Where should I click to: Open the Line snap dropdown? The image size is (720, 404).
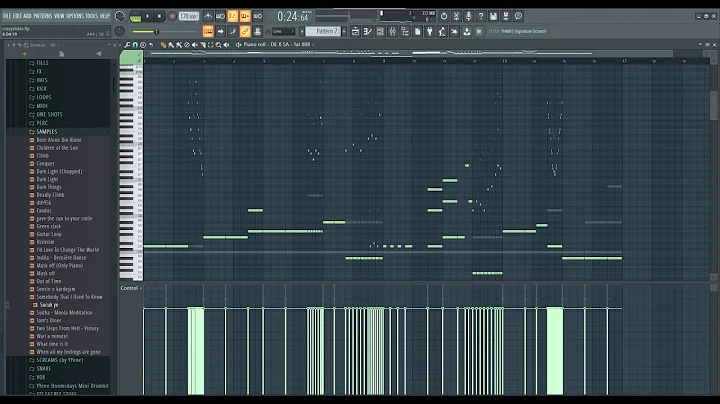click(283, 31)
